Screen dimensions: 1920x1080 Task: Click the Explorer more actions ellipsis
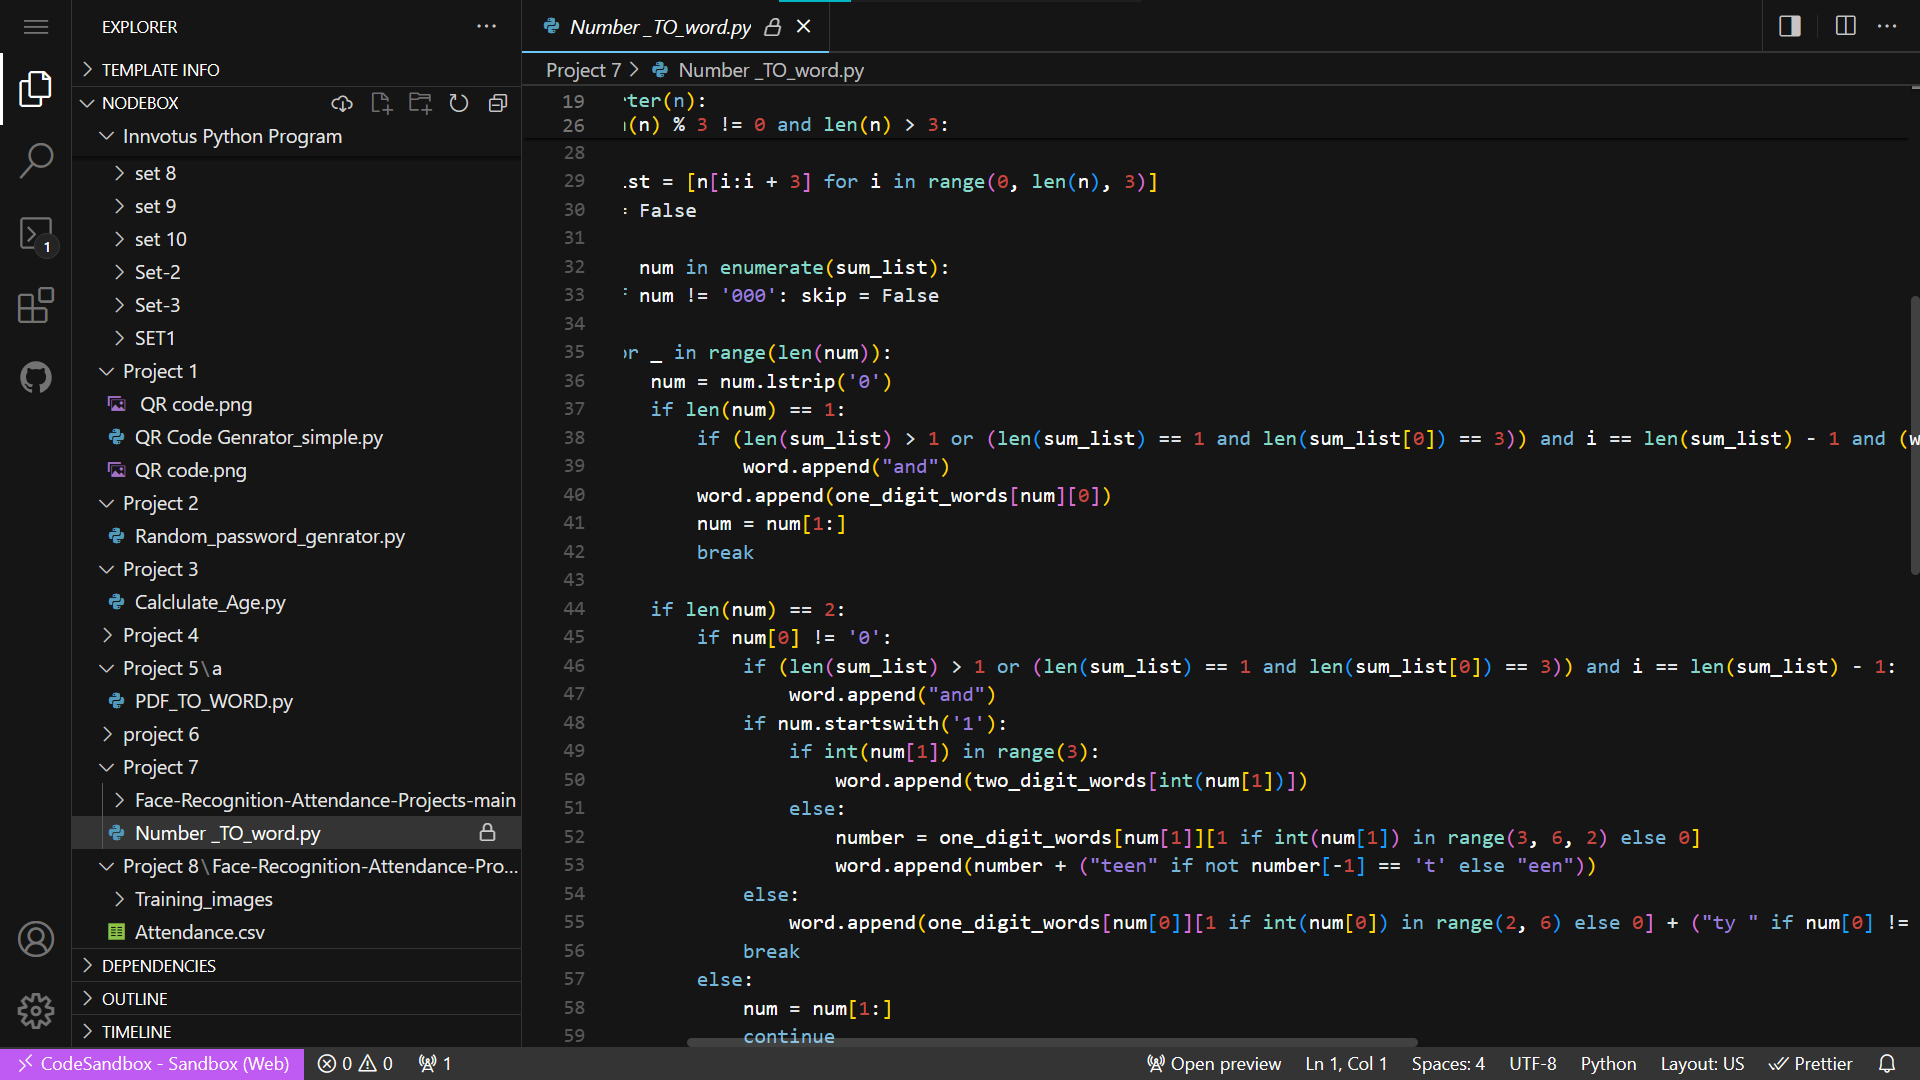(487, 27)
